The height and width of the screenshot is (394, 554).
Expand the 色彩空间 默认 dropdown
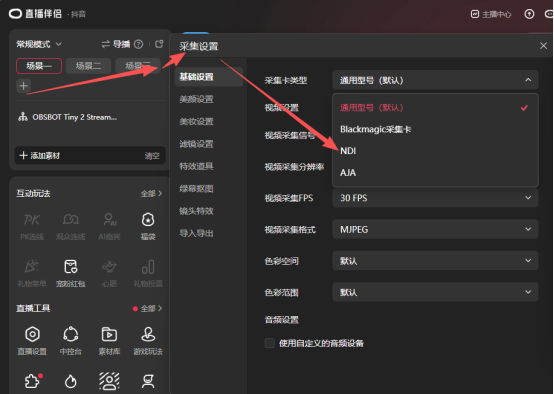pos(435,261)
